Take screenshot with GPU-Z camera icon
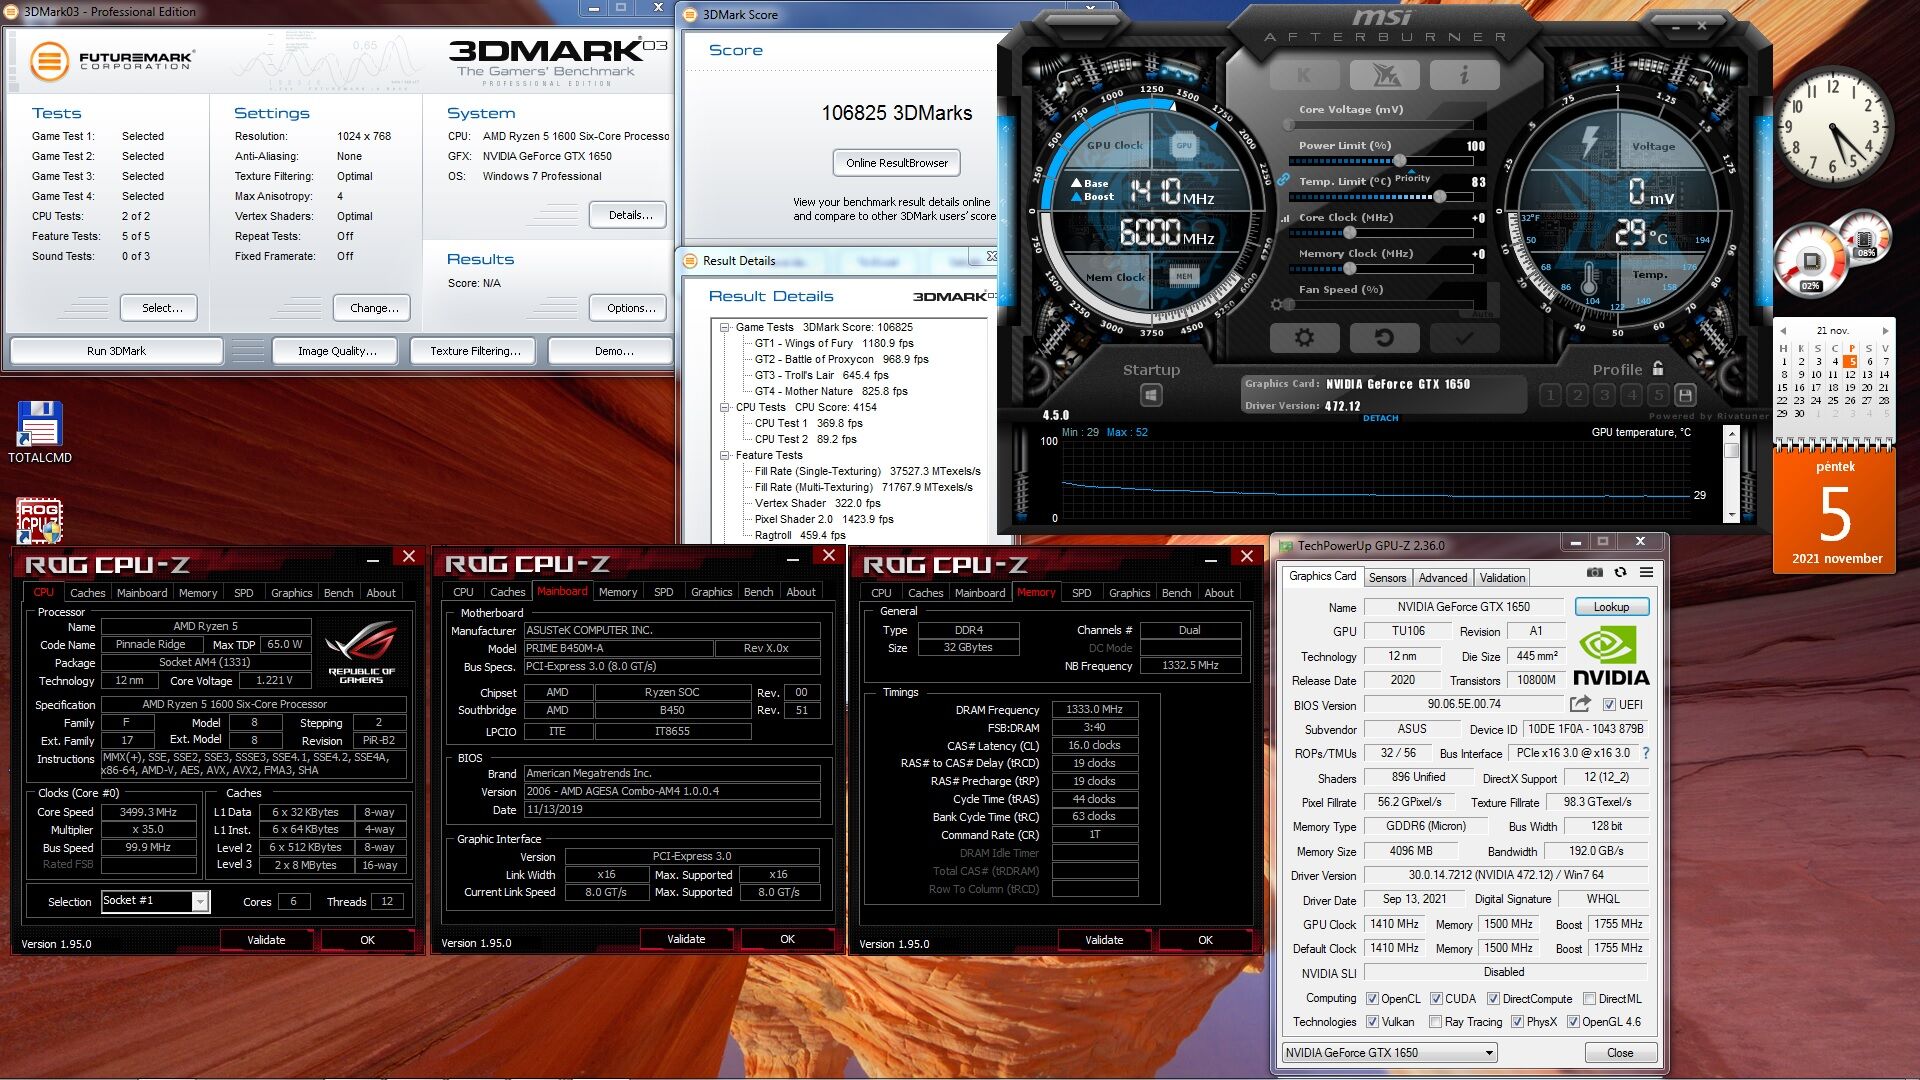Image resolution: width=1920 pixels, height=1080 pixels. [x=1594, y=573]
